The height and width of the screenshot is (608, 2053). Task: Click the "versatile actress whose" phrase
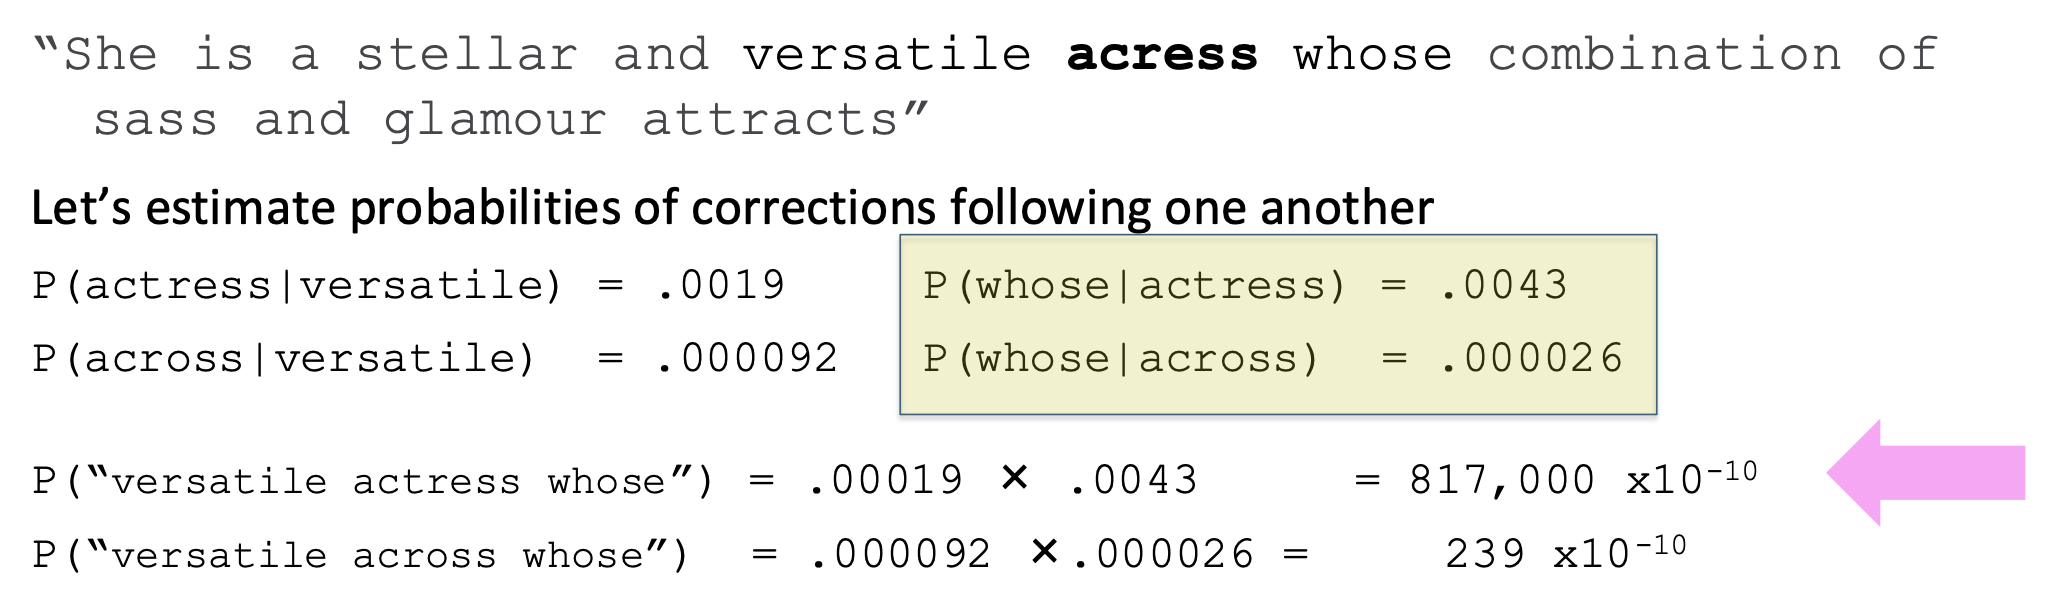[x=386, y=483]
